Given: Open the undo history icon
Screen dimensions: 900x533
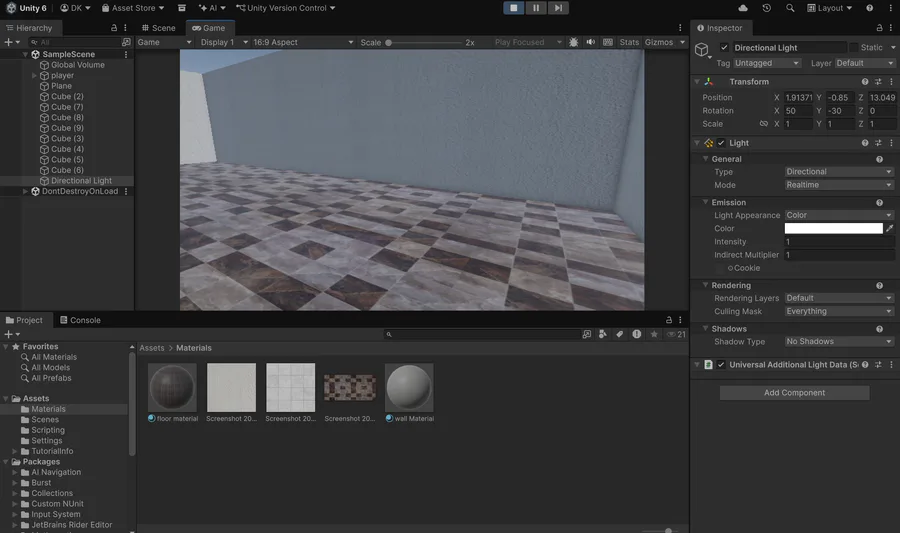Looking at the screenshot, I should (x=766, y=8).
